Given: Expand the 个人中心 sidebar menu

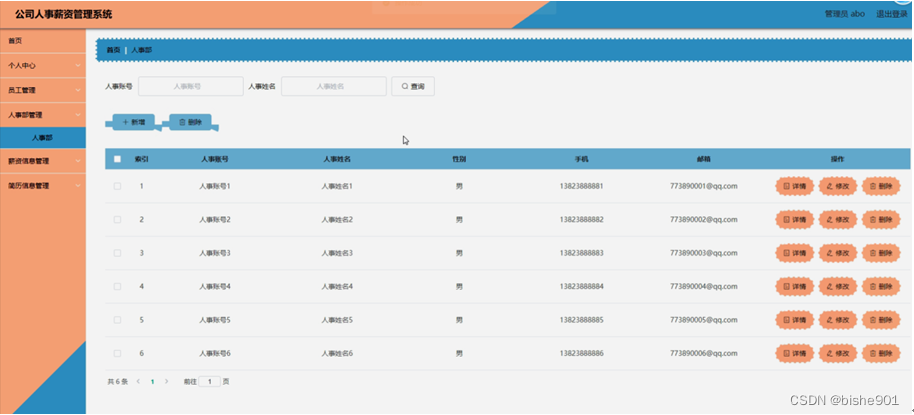Looking at the screenshot, I should [x=43, y=66].
